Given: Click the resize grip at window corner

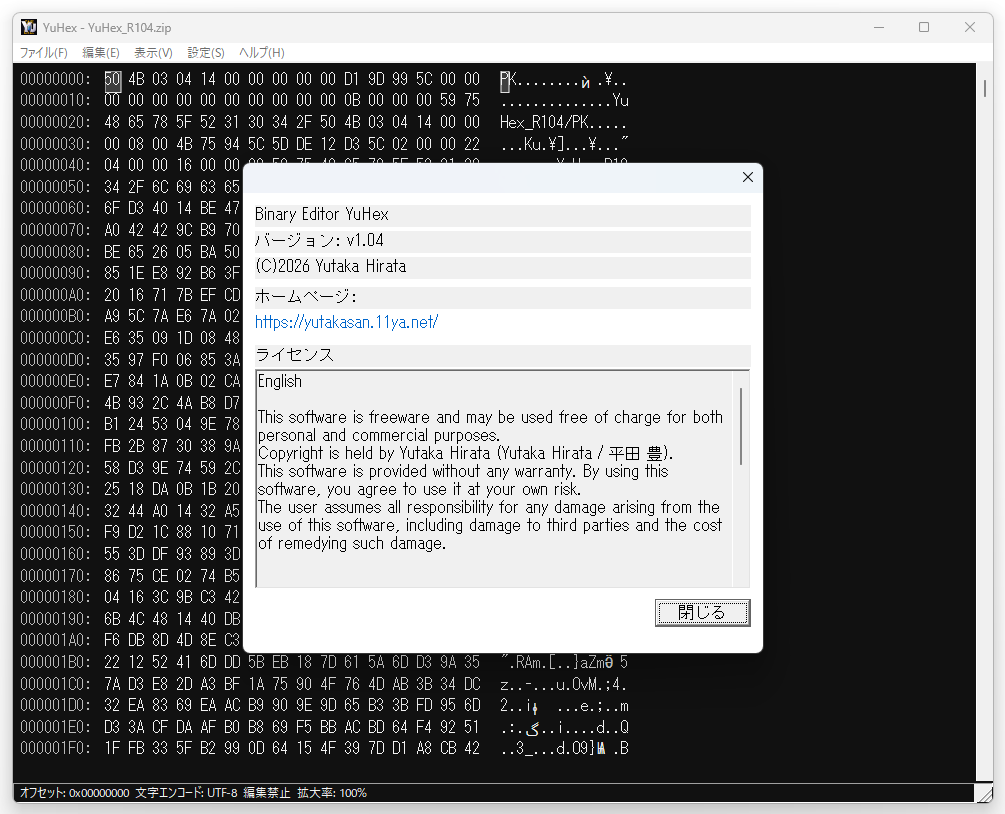Looking at the screenshot, I should click(x=984, y=793).
